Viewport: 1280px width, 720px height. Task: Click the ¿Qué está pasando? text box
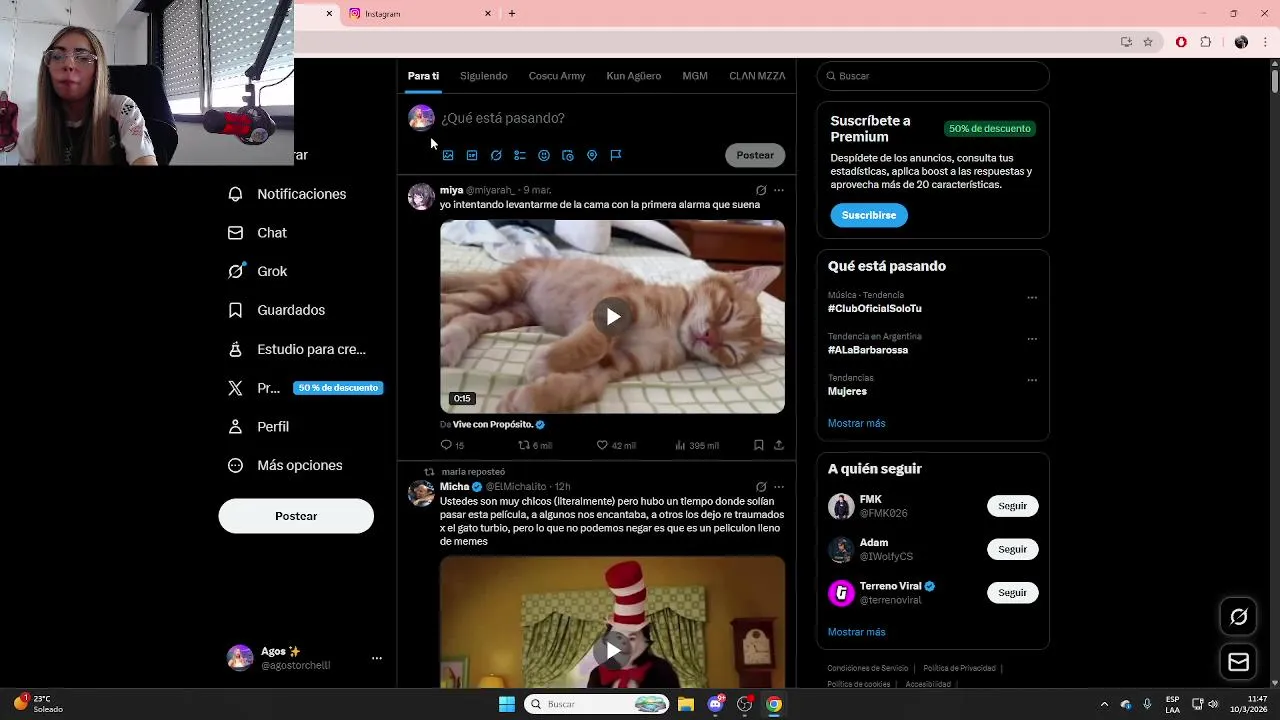(610, 118)
